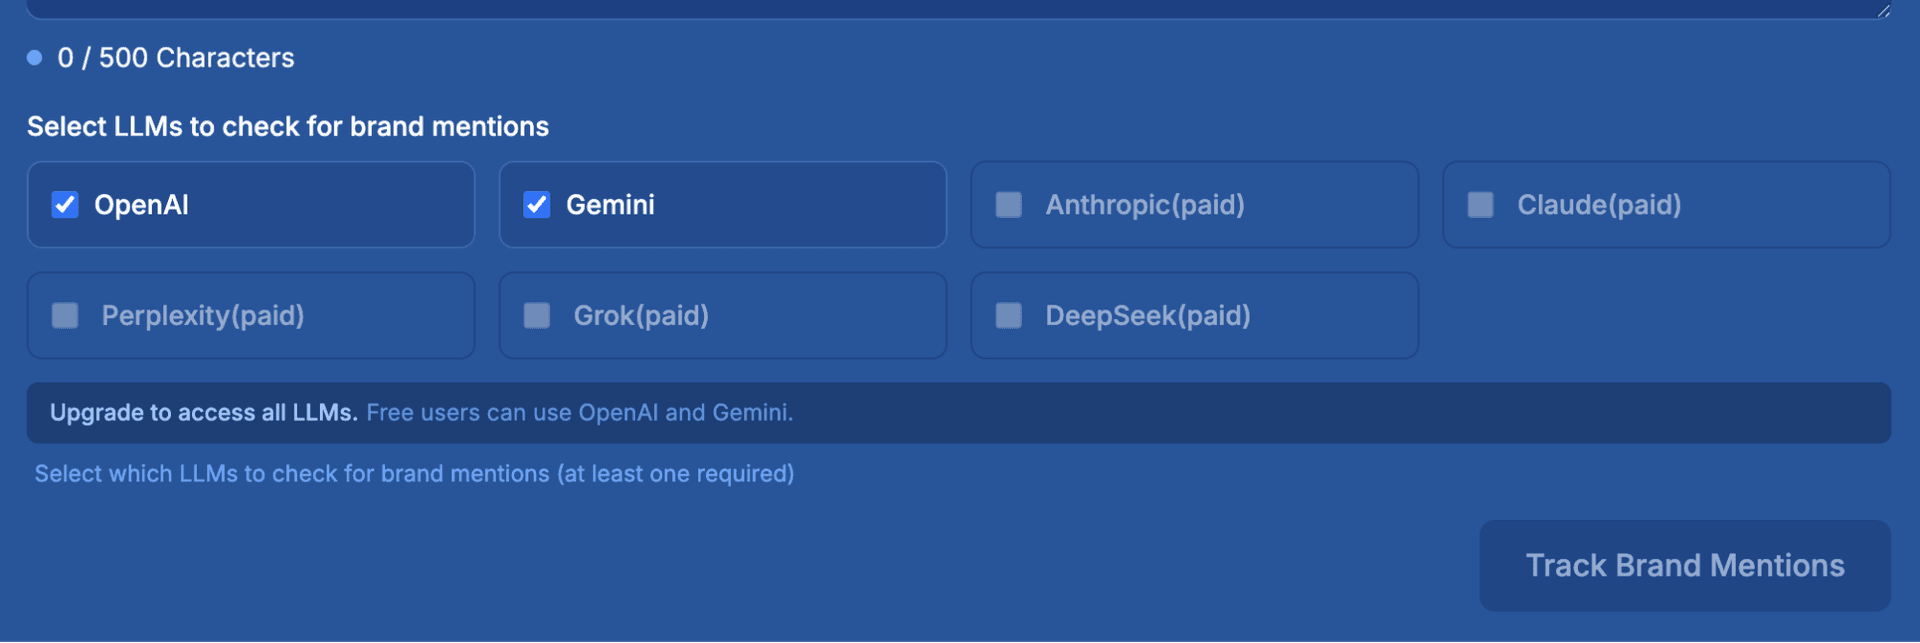Click the 0 / 500 Characters counter
The width and height of the screenshot is (1920, 643).
click(176, 58)
